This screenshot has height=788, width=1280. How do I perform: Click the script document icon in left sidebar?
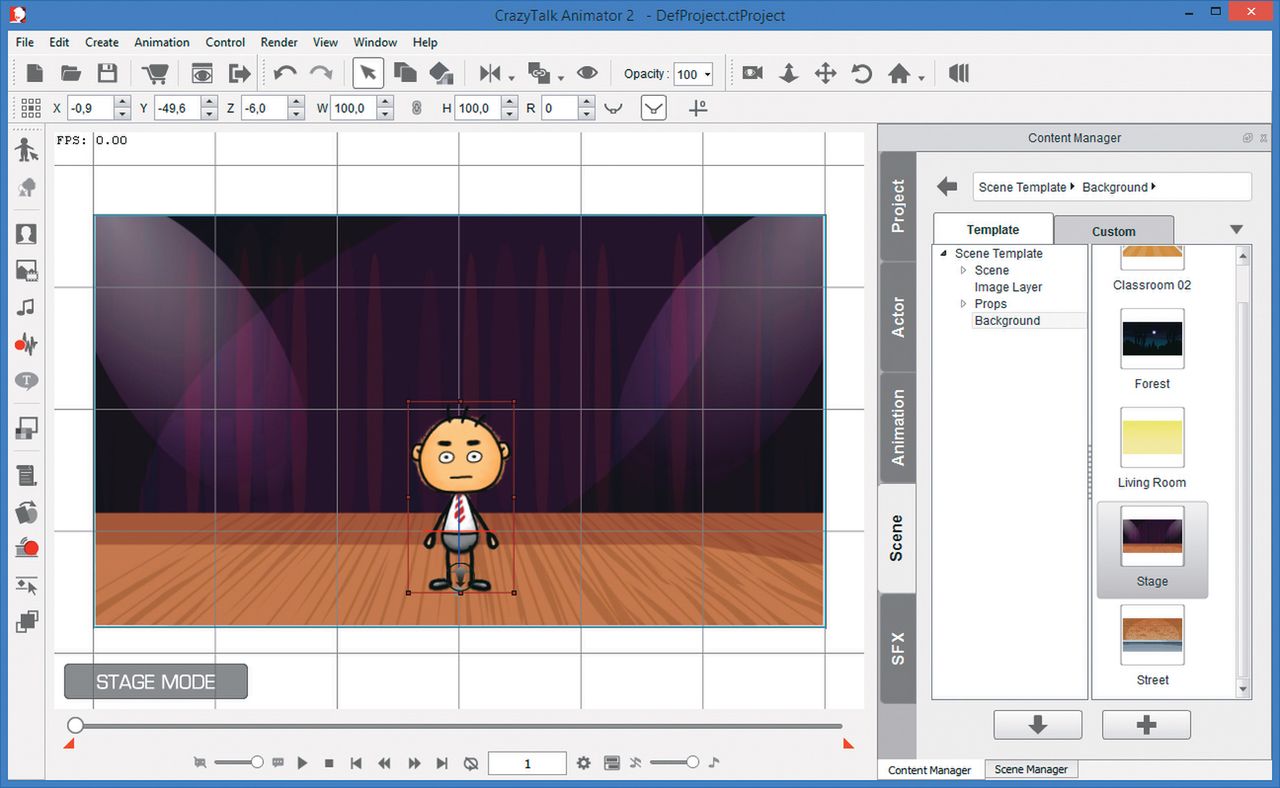[27, 475]
